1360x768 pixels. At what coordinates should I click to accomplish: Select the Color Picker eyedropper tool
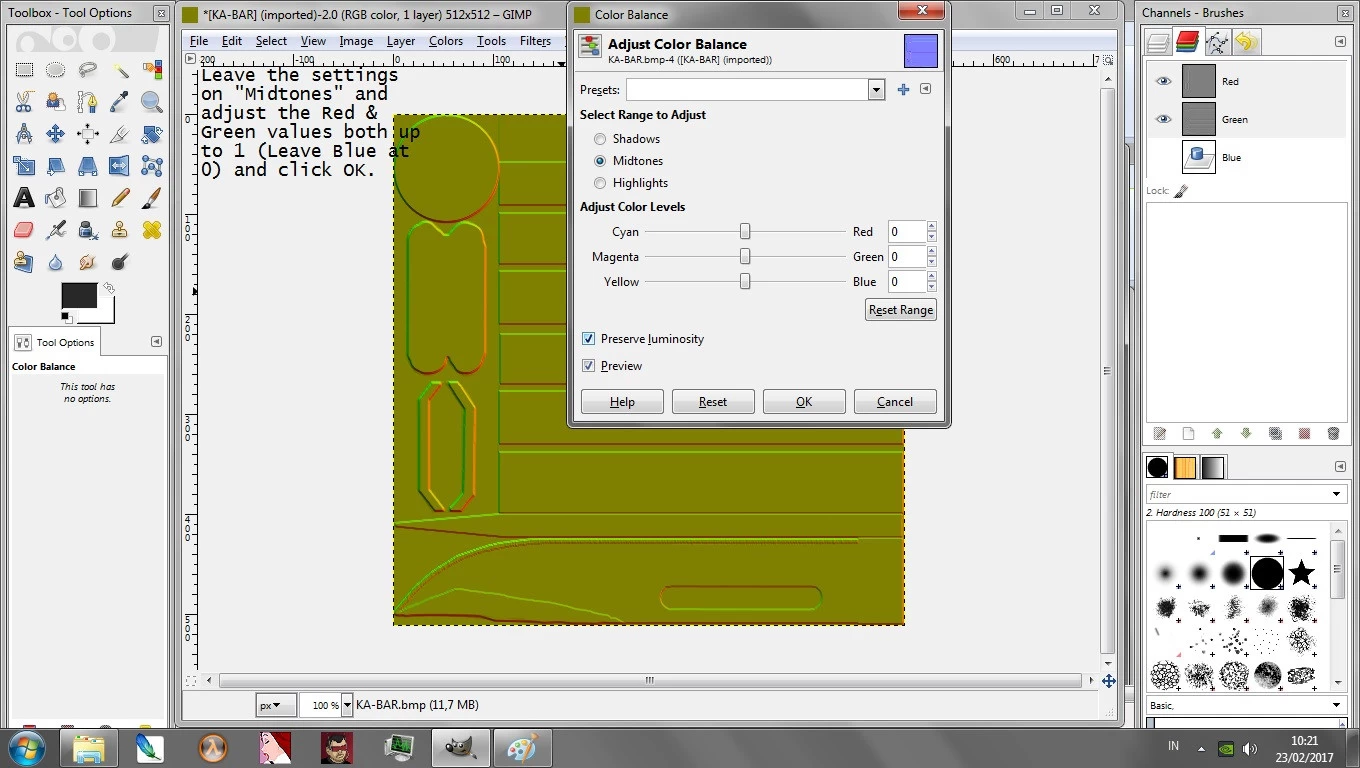click(x=120, y=102)
